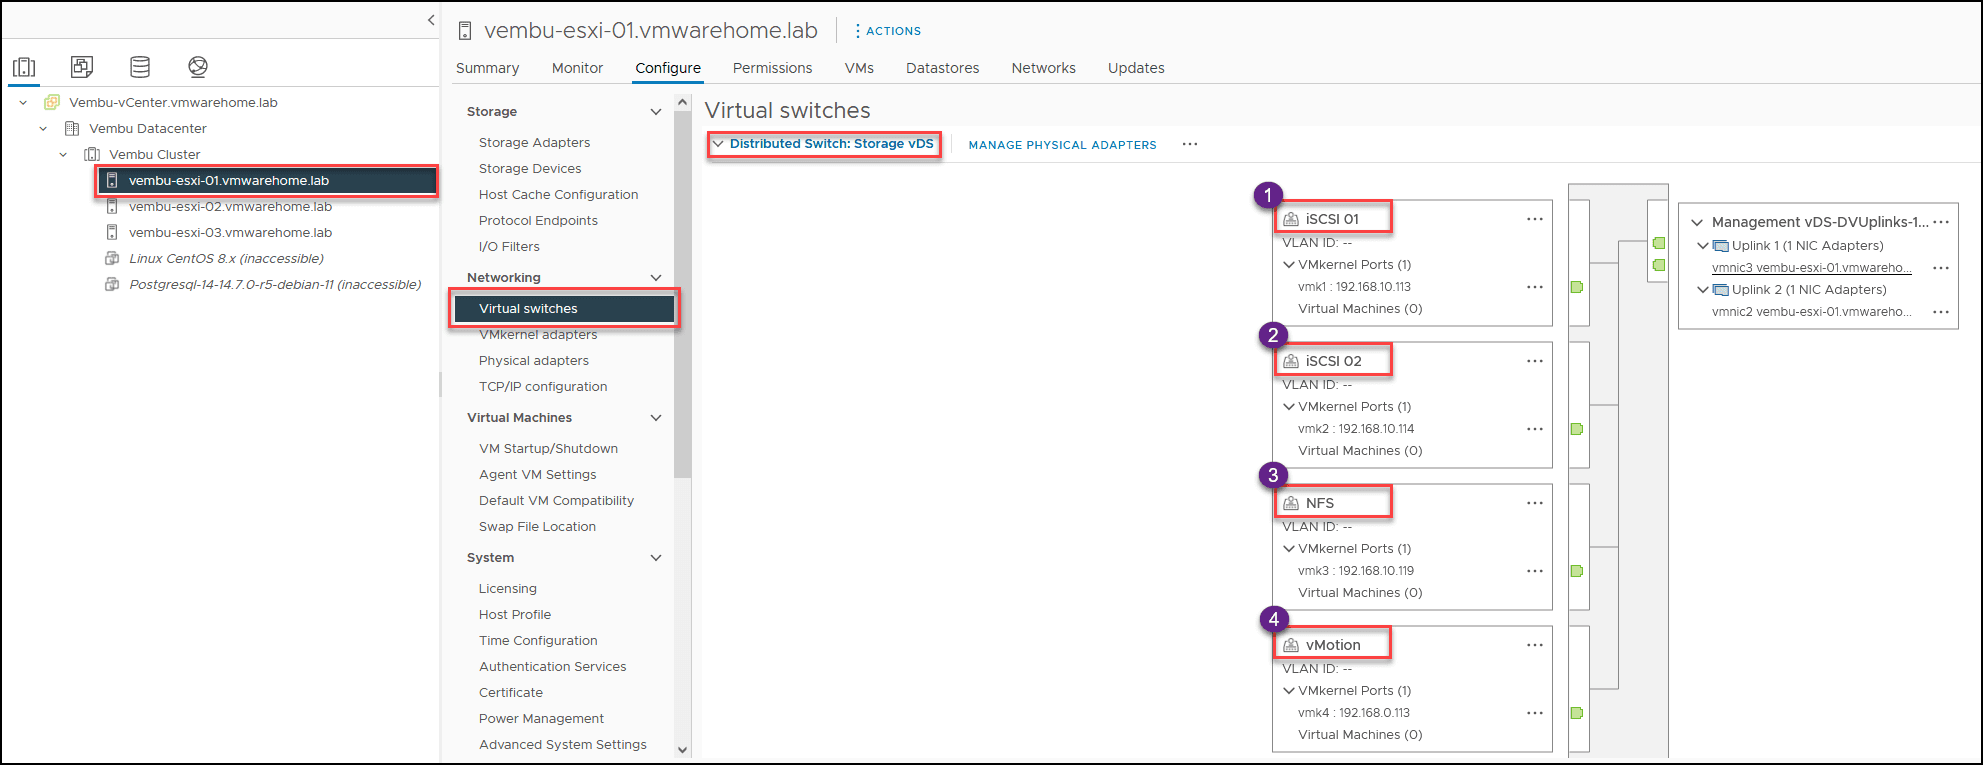1983x765 pixels.
Task: Open the vmk4 192.168.0.113 ellipsis menu
Action: click(x=1535, y=713)
